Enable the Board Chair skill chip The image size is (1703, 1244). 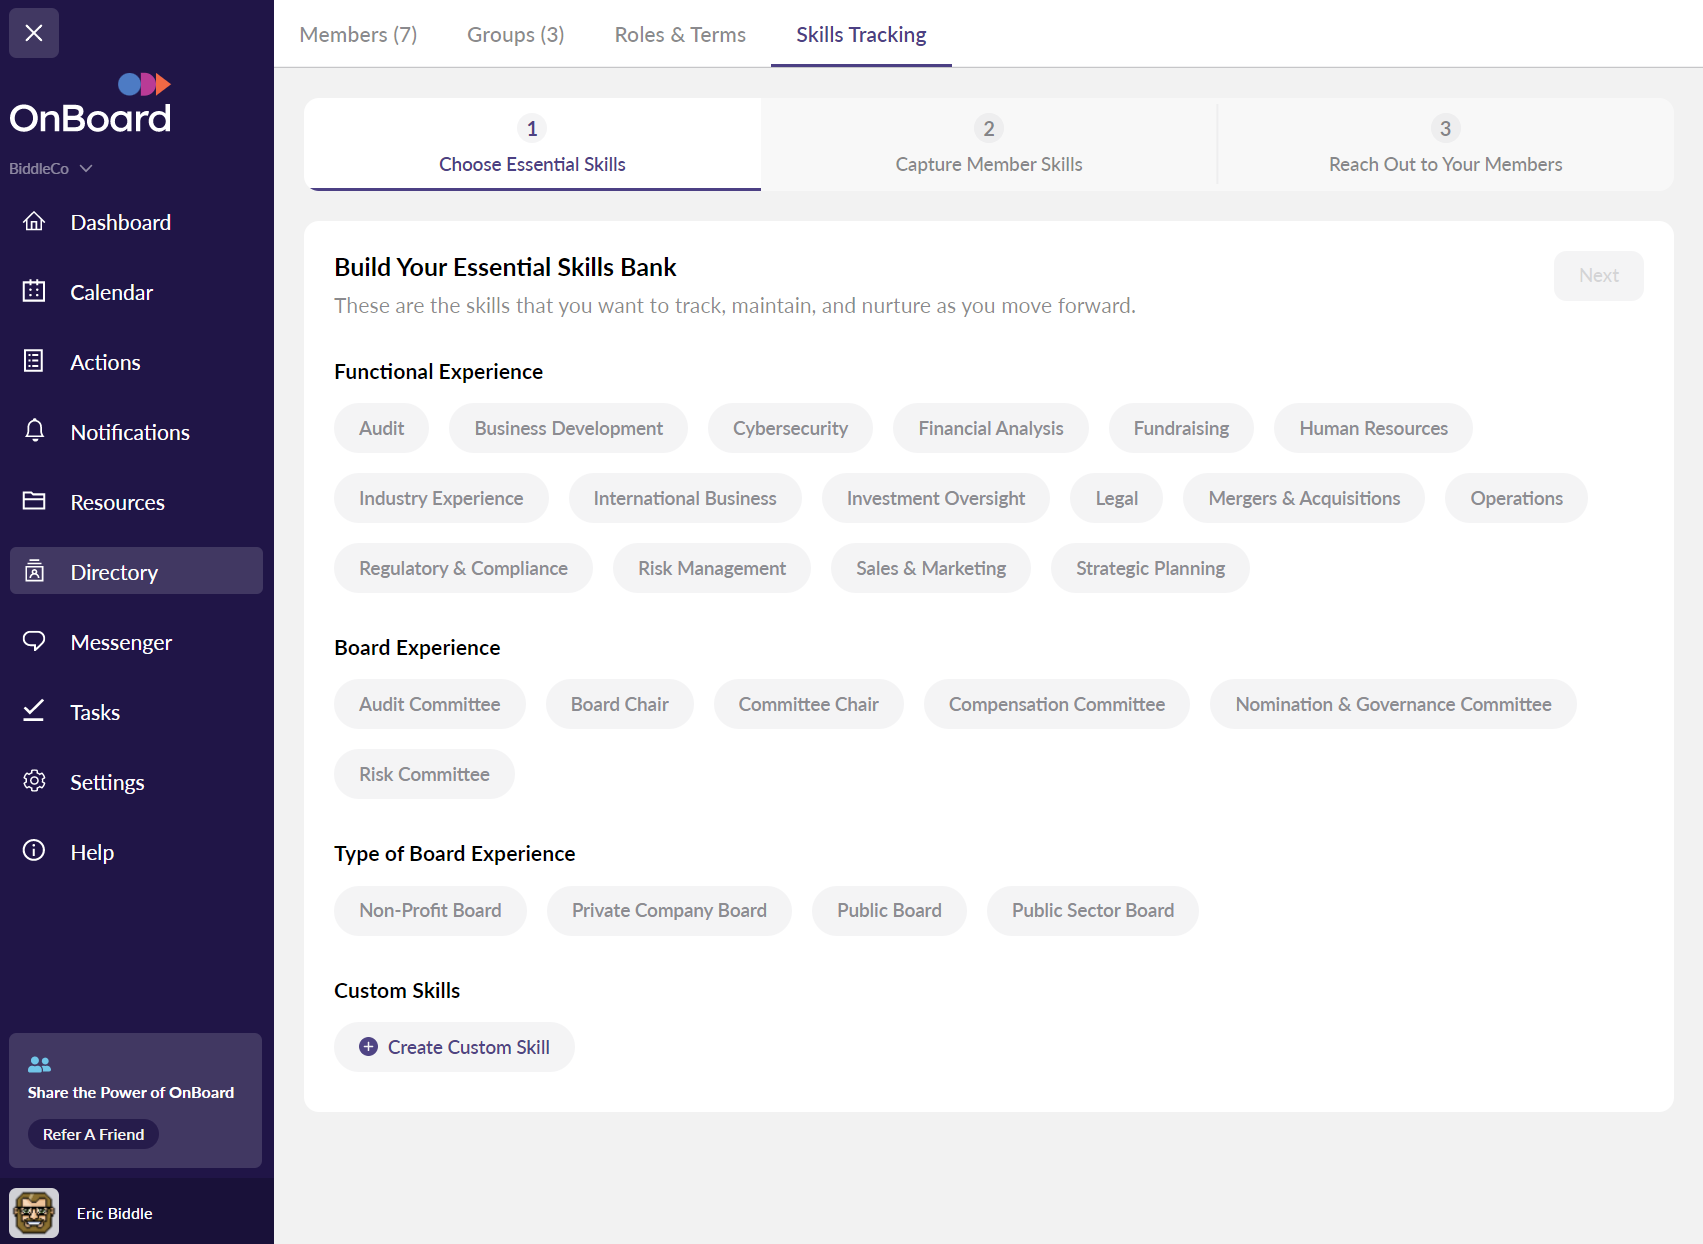(x=619, y=704)
